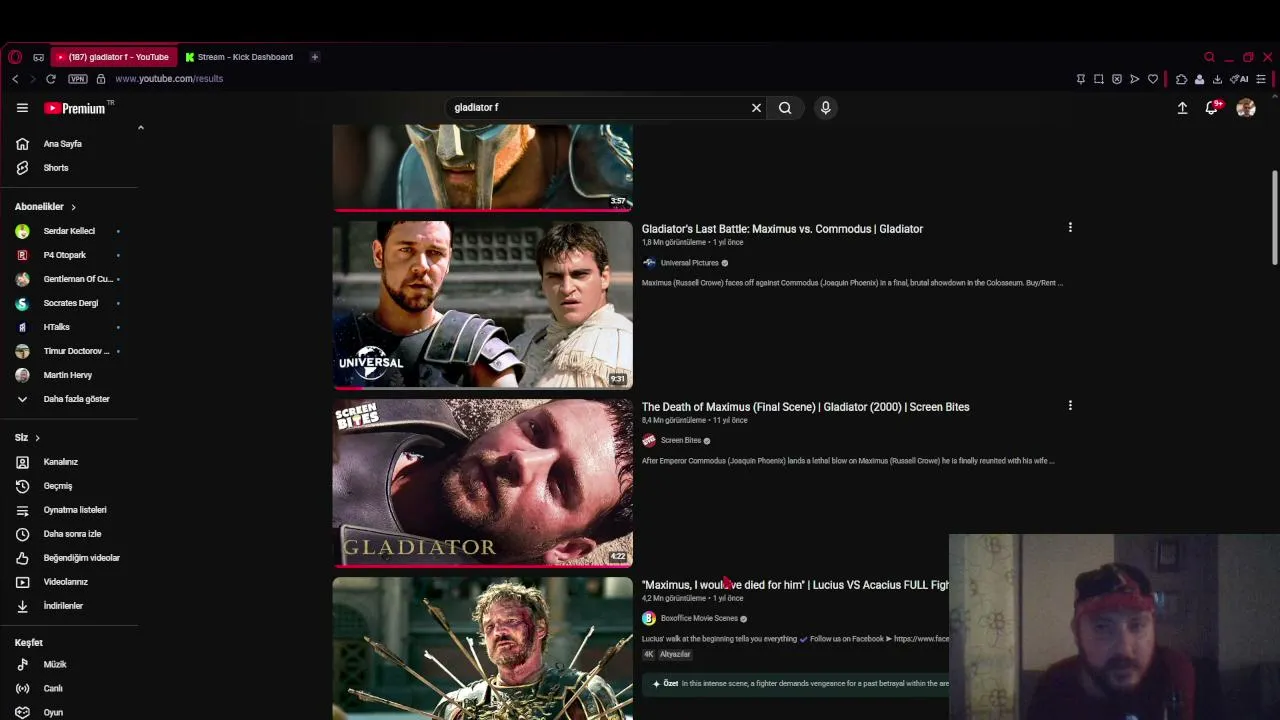The image size is (1280, 720).
Task: Open the extensions puzzle icon
Action: click(x=1181, y=79)
